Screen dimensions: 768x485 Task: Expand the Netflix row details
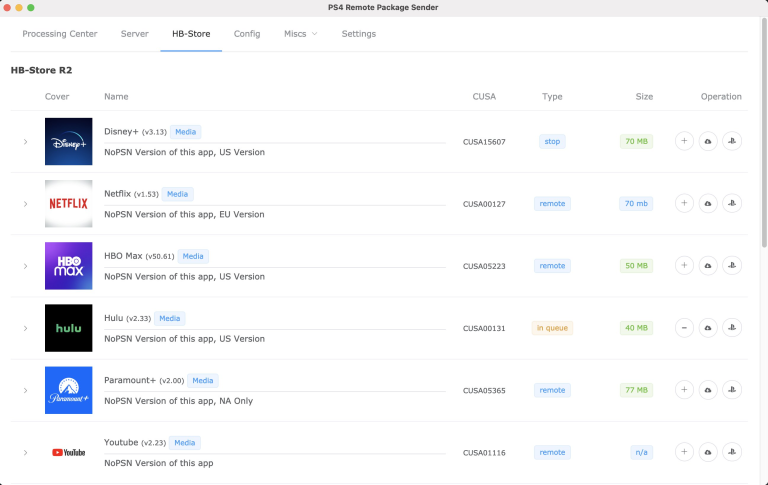click(x=25, y=204)
